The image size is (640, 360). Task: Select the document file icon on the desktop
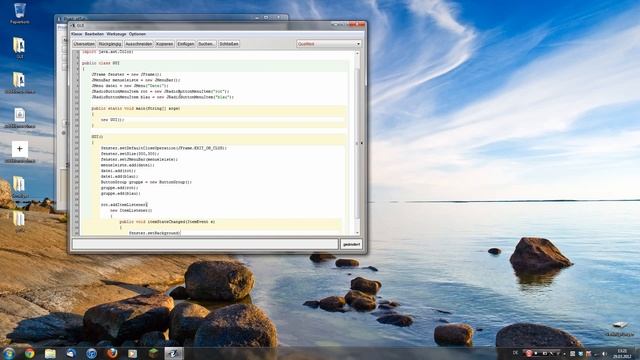tap(19, 118)
